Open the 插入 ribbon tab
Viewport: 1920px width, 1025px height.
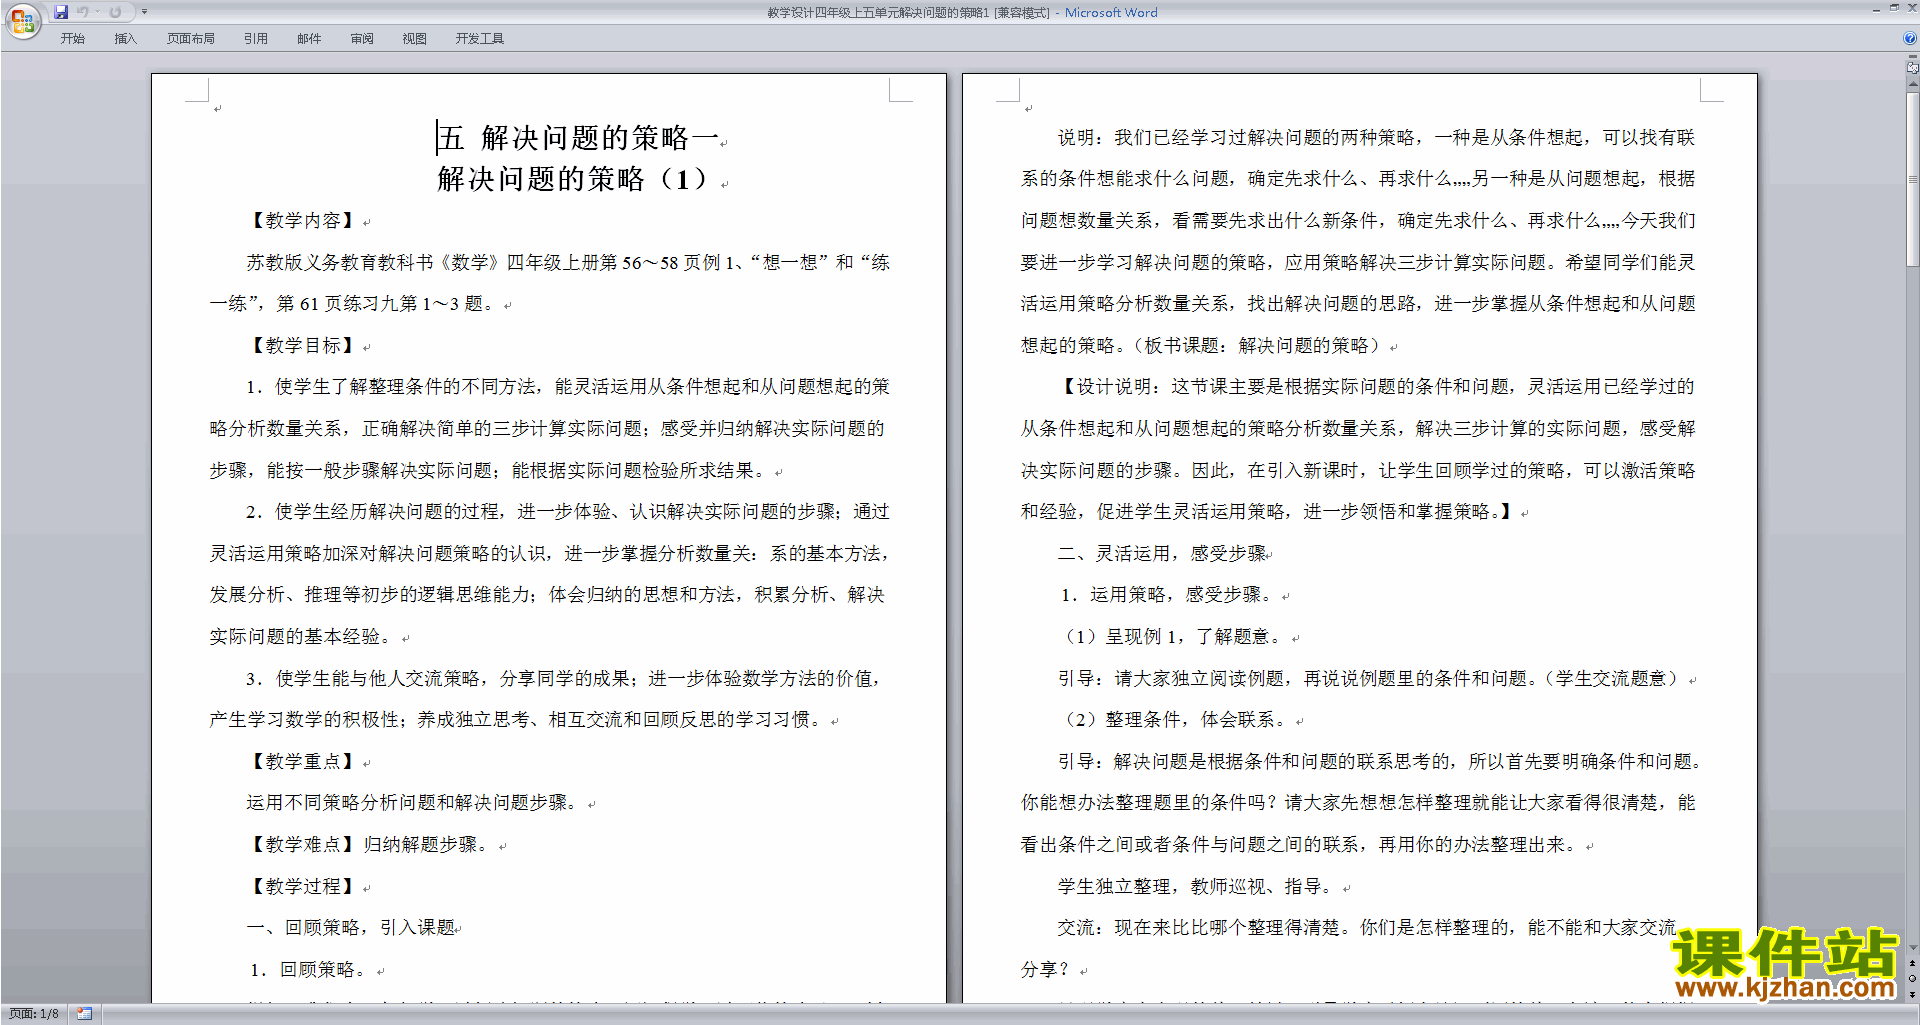point(125,39)
